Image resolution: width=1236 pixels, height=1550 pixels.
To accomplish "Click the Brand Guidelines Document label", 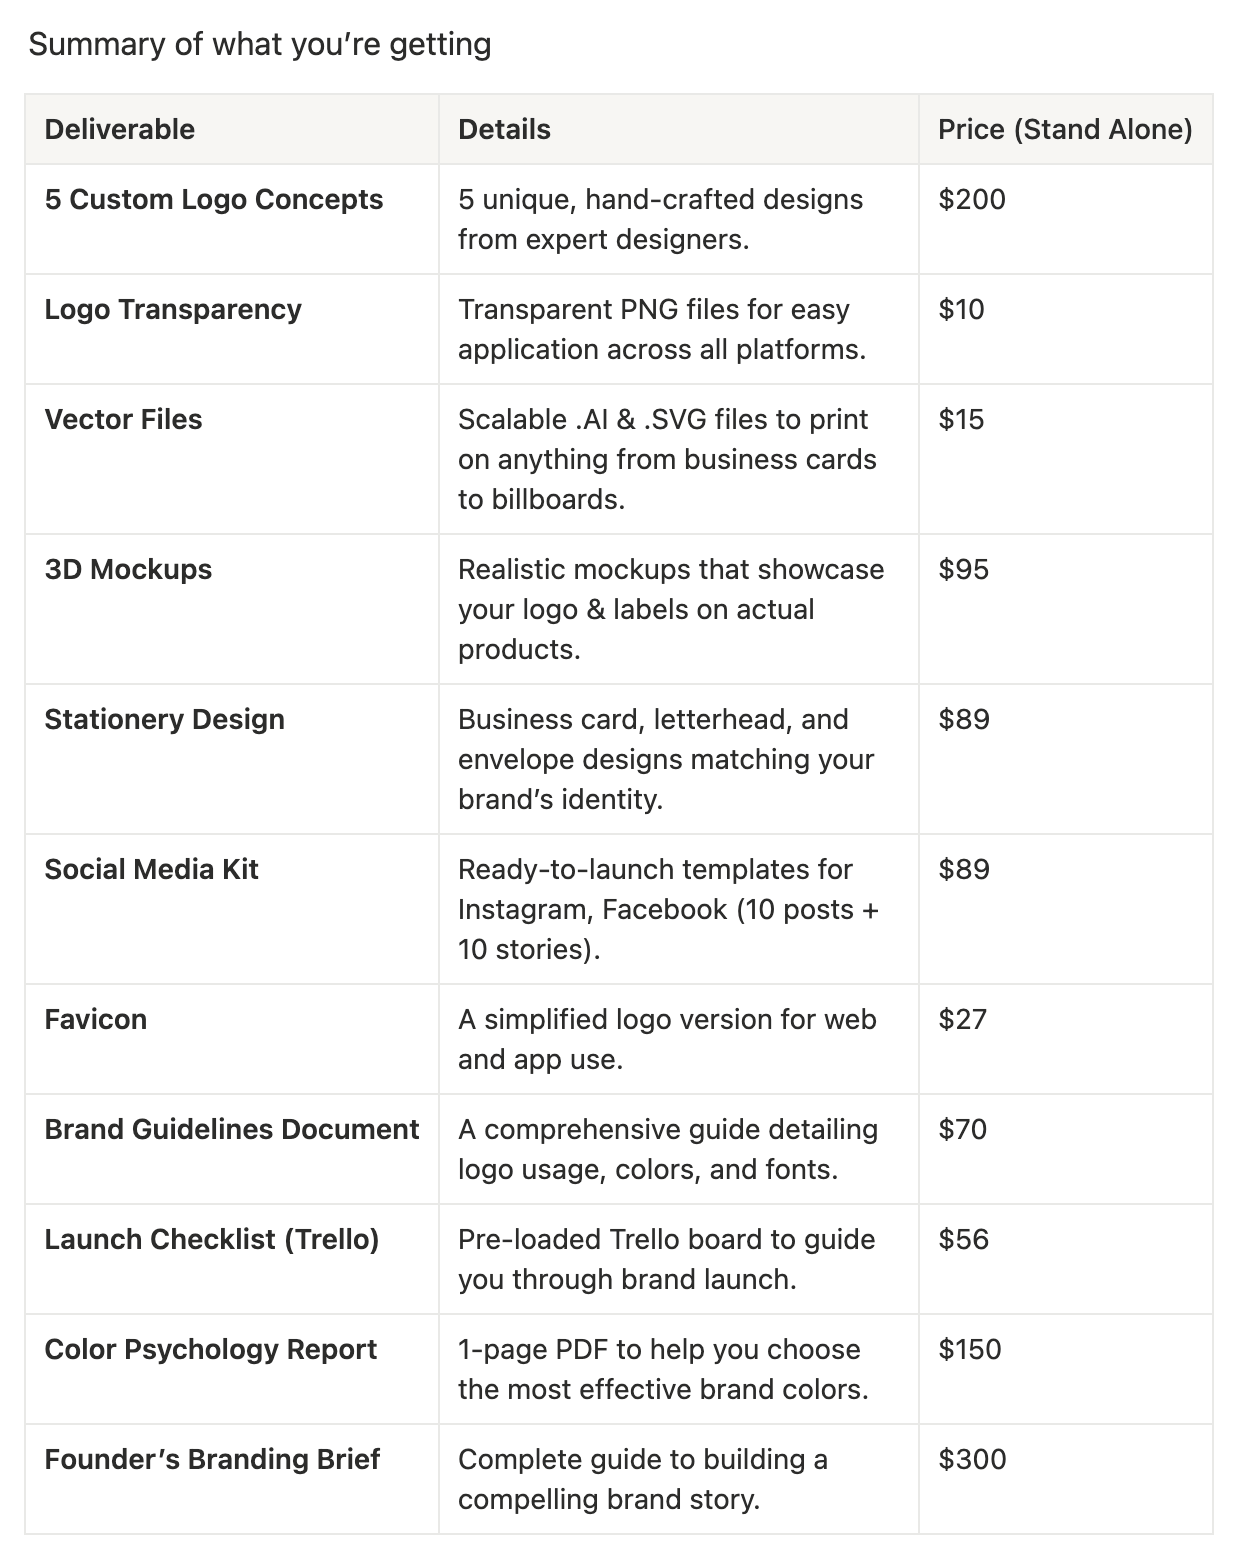I will pyautogui.click(x=232, y=1130).
